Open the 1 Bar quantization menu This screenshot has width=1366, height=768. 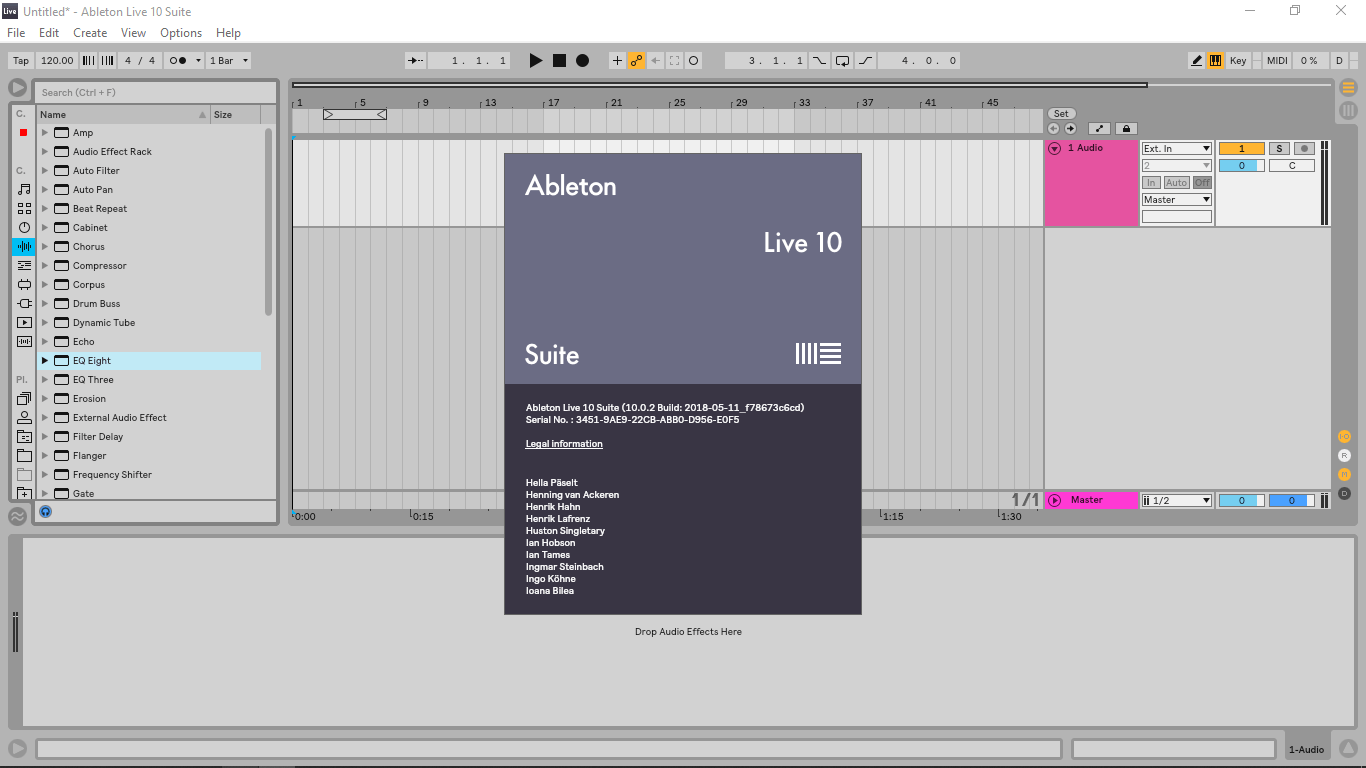(229, 61)
